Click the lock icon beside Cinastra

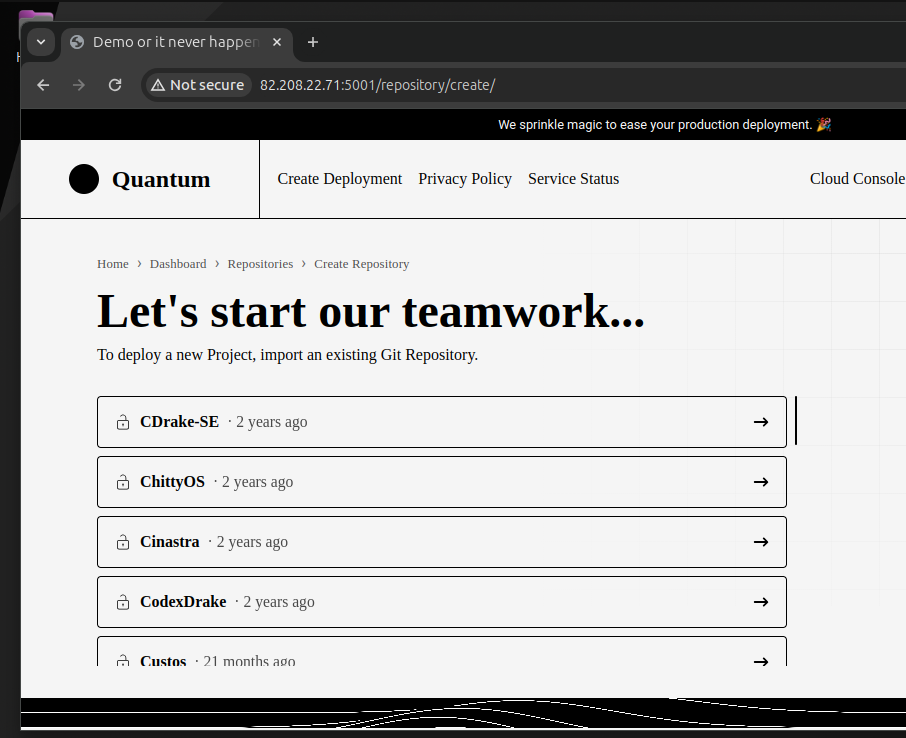click(x=122, y=541)
